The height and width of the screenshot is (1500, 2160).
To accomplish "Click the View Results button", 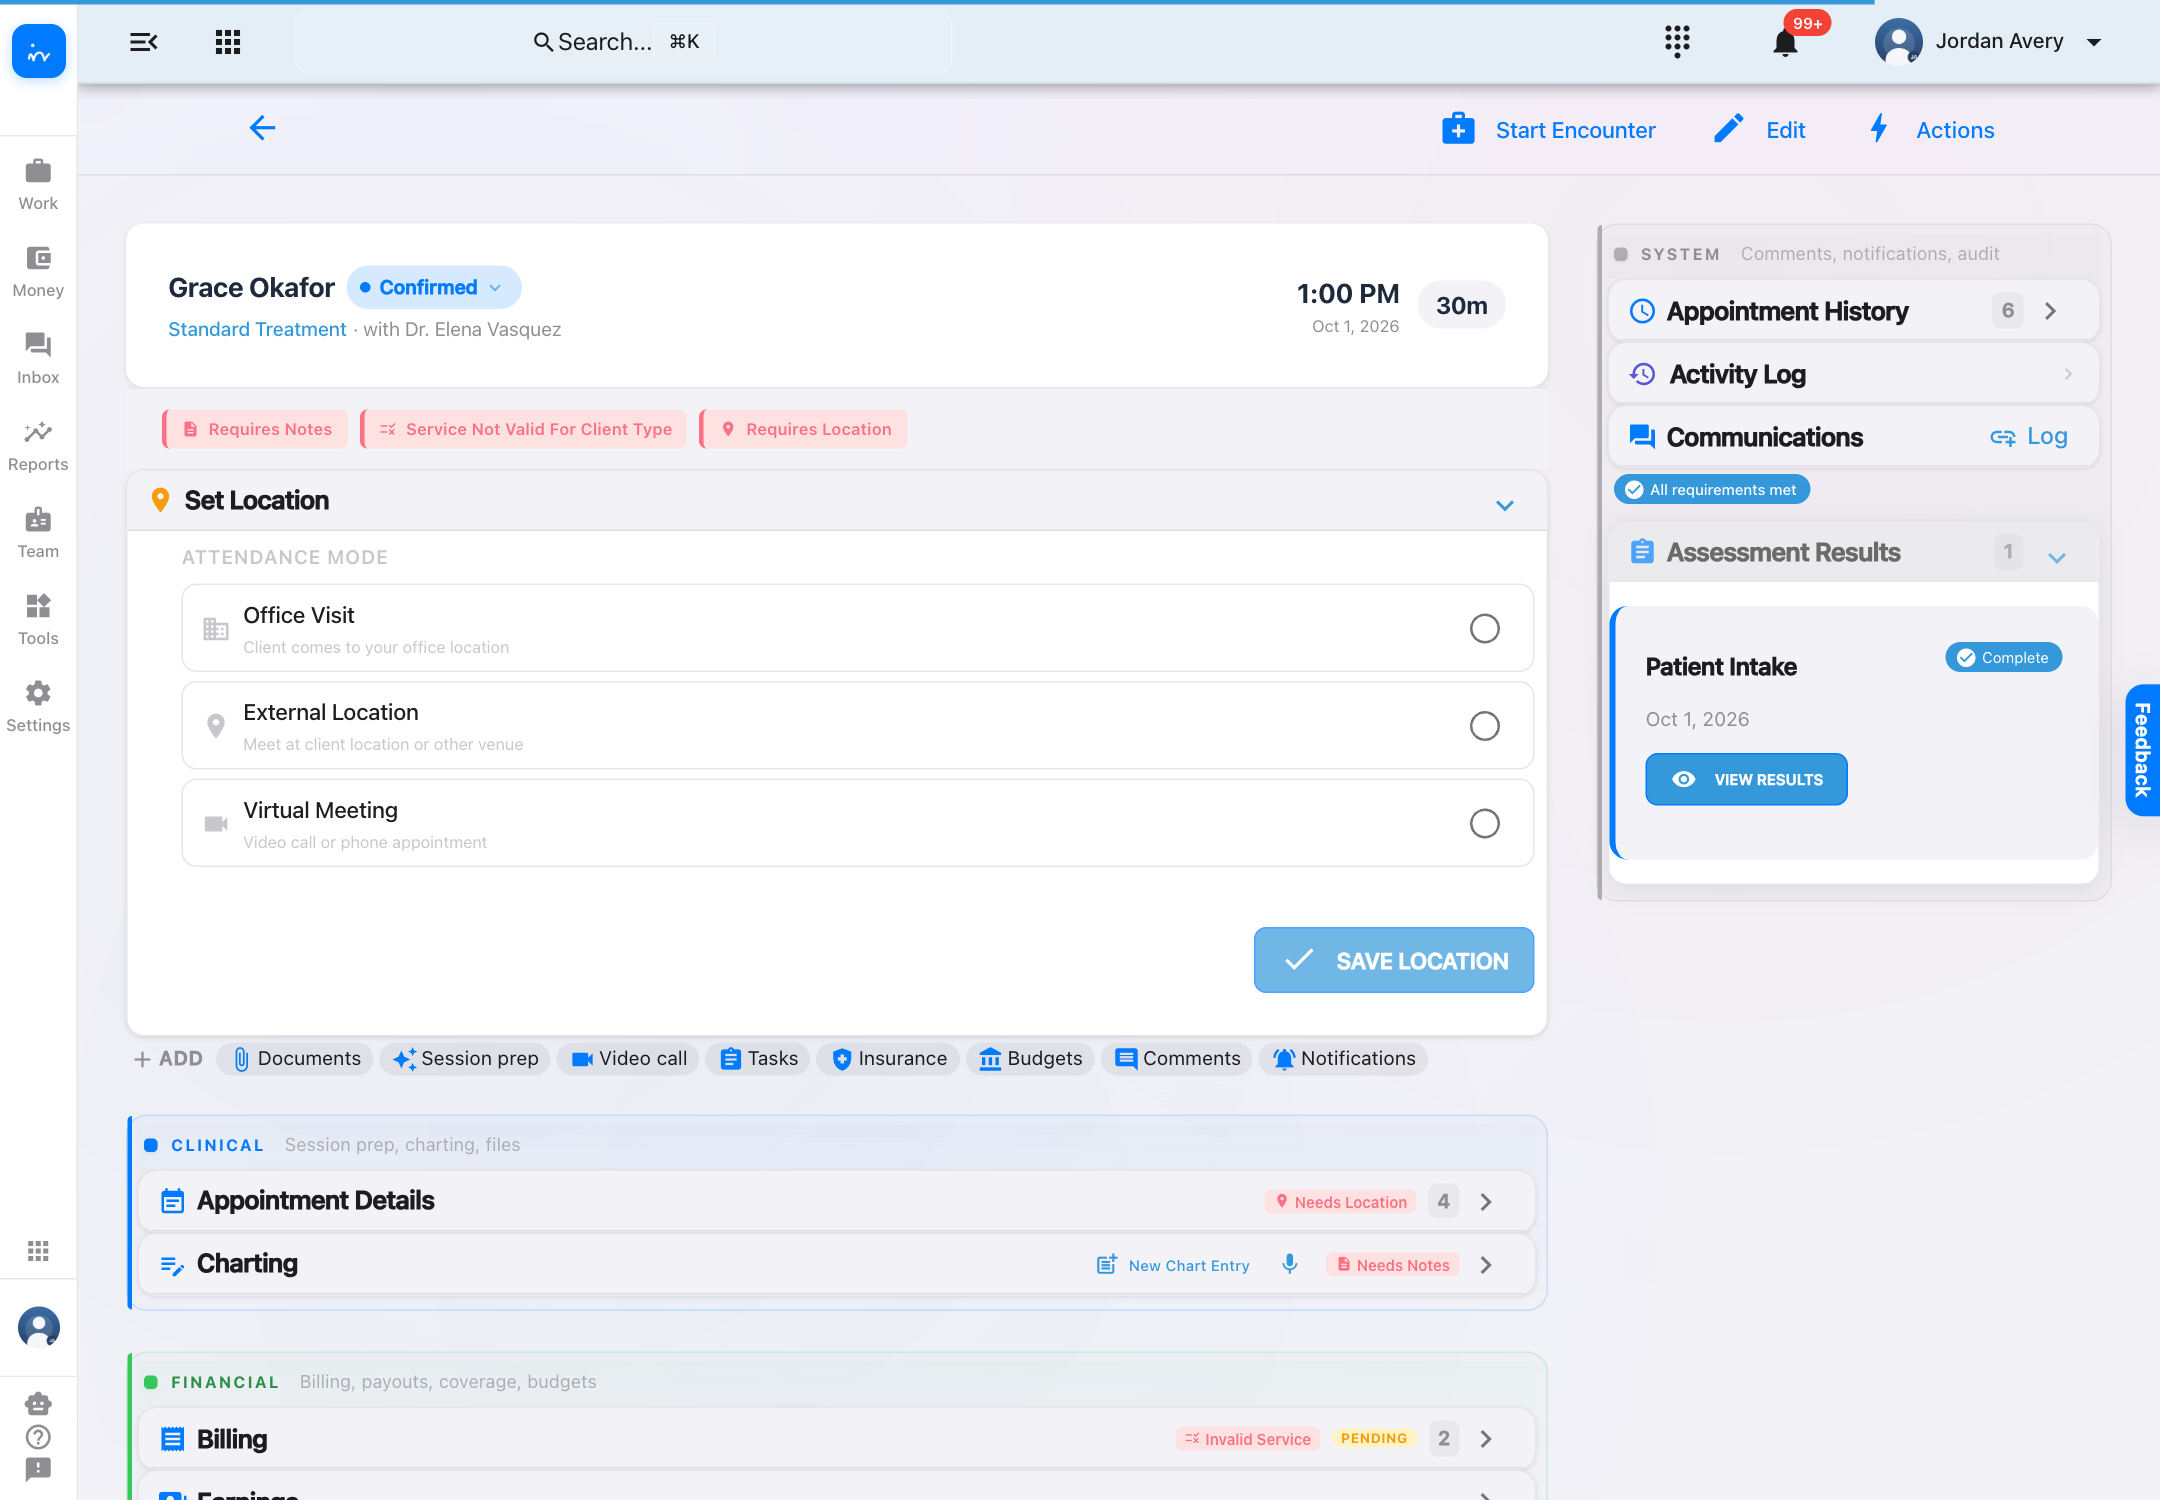I will [x=1746, y=779].
